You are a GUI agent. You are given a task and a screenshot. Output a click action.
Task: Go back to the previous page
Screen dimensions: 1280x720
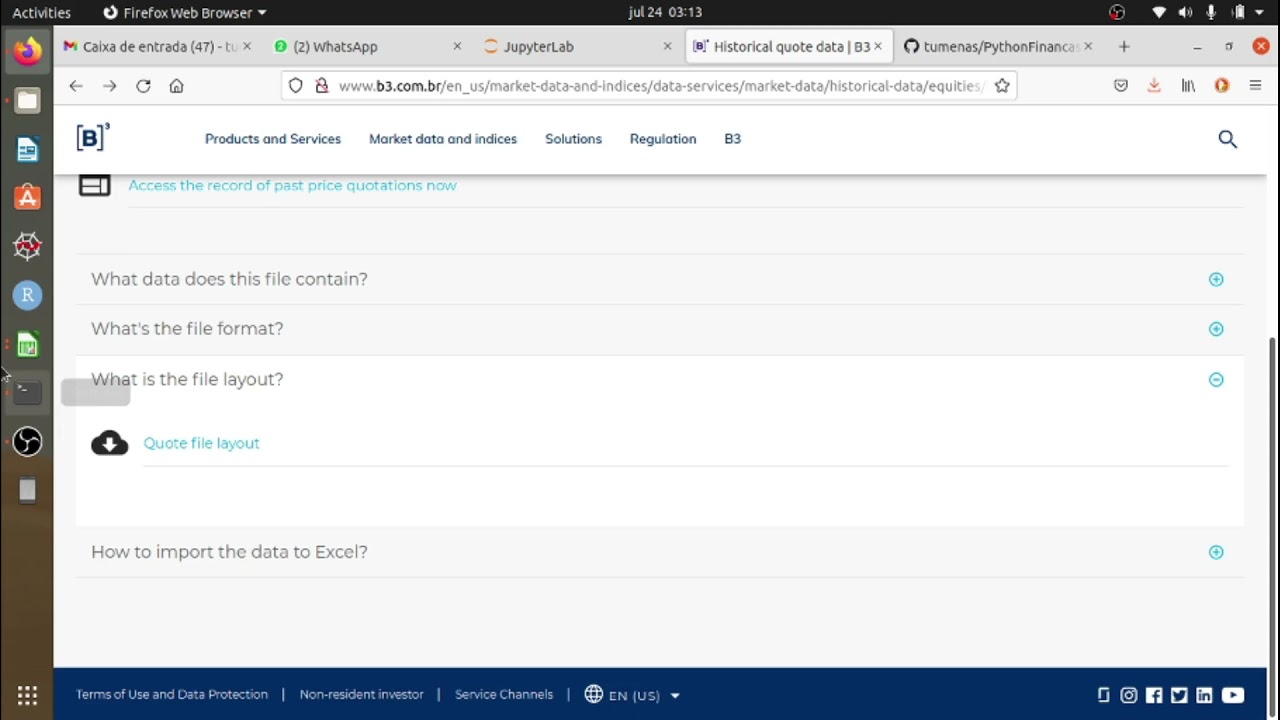76,86
